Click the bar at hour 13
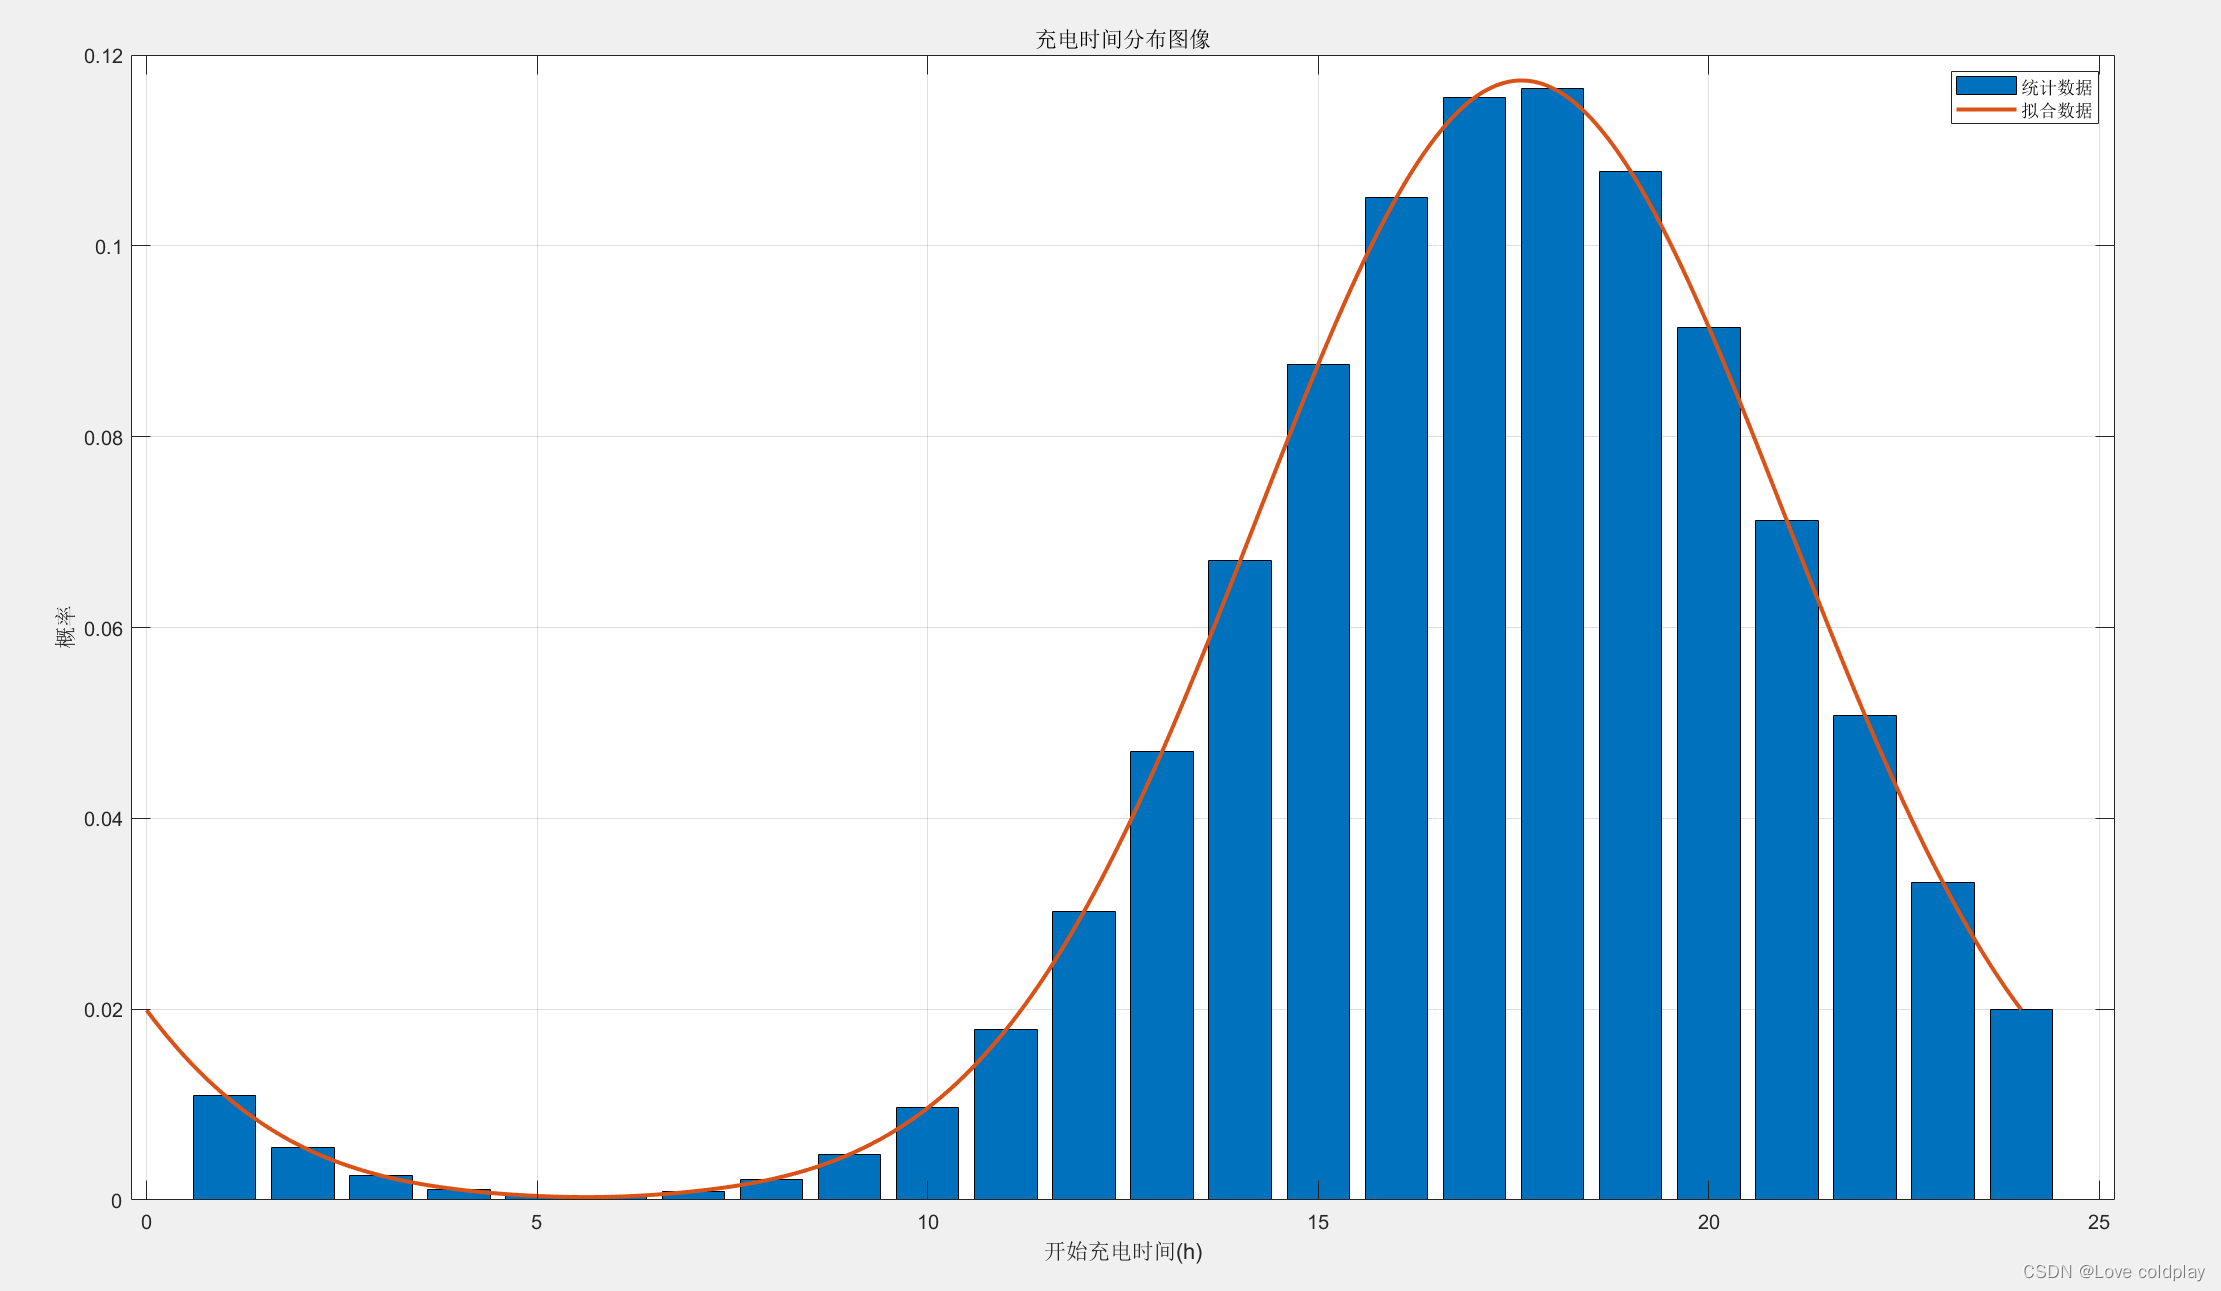The height and width of the screenshot is (1291, 2221). (x=1162, y=975)
